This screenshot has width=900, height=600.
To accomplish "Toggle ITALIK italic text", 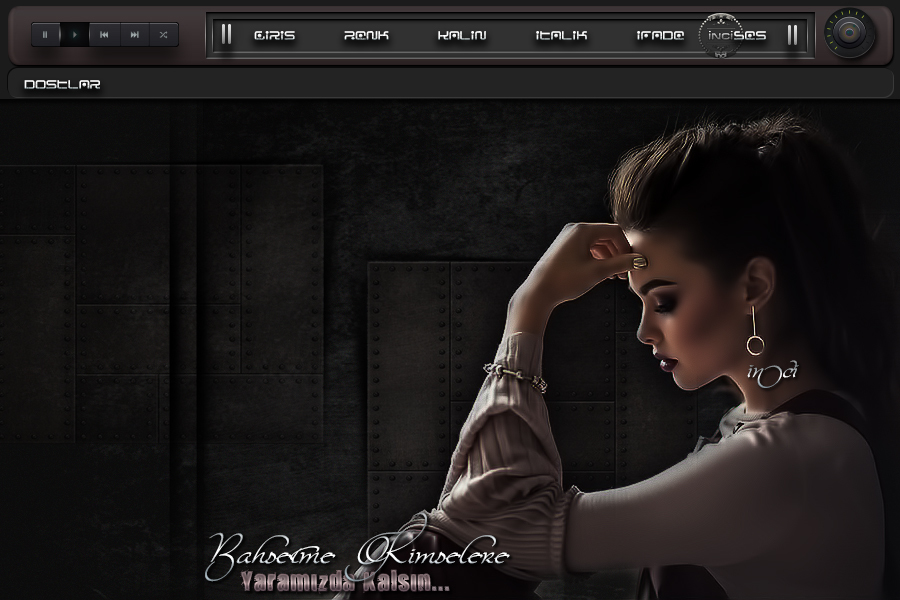I will (561, 35).
